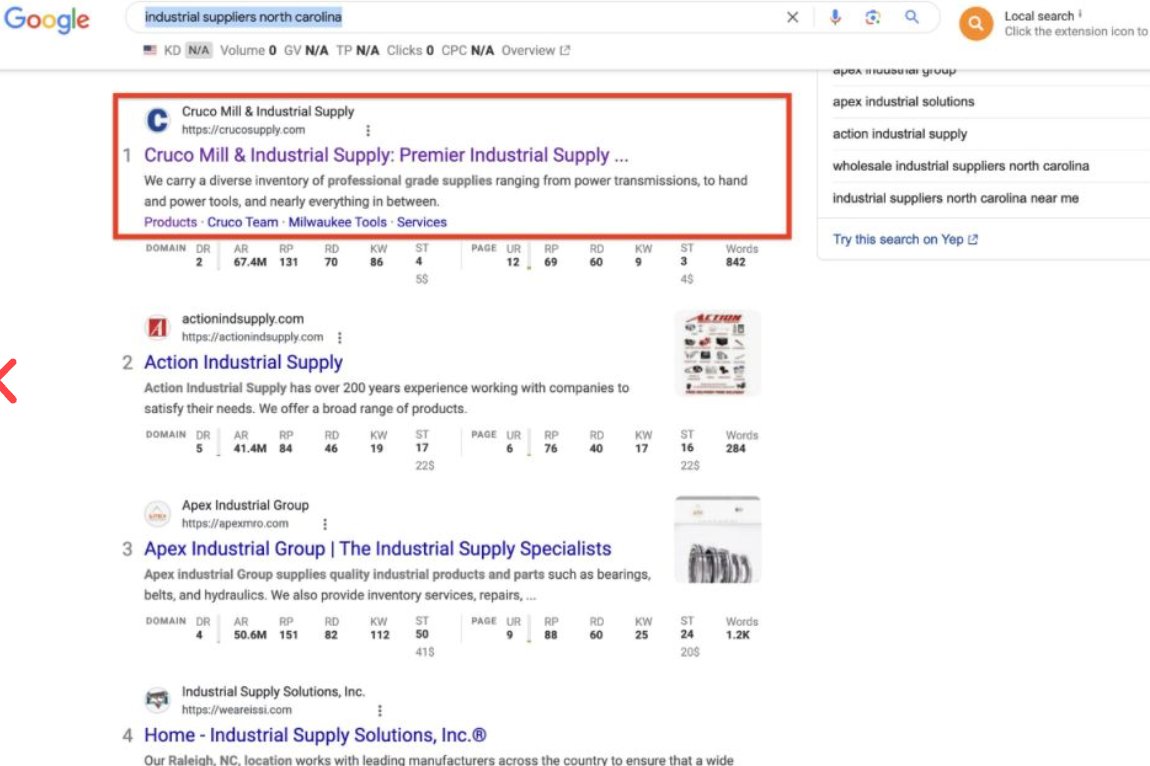The height and width of the screenshot is (766, 1150).
Task: Click the Google logo
Action: (47, 20)
